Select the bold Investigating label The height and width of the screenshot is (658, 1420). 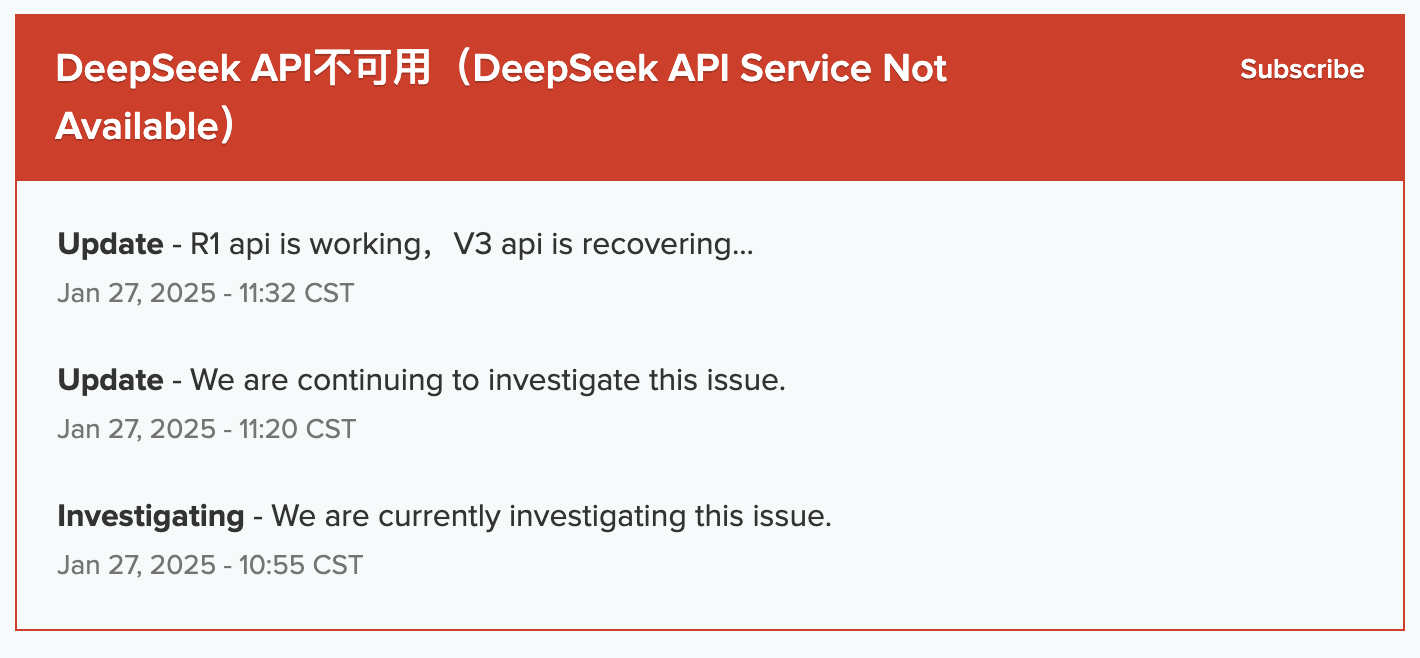point(150,516)
